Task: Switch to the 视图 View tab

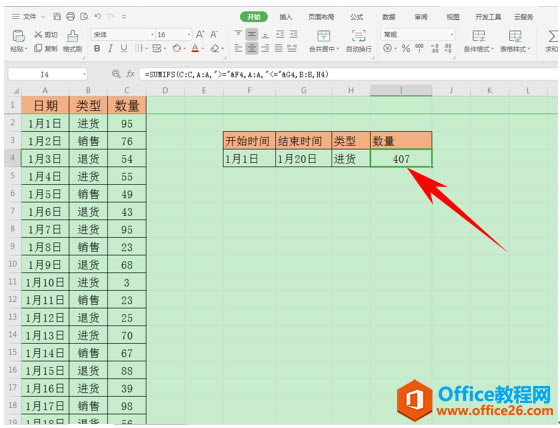Action: coord(453,17)
